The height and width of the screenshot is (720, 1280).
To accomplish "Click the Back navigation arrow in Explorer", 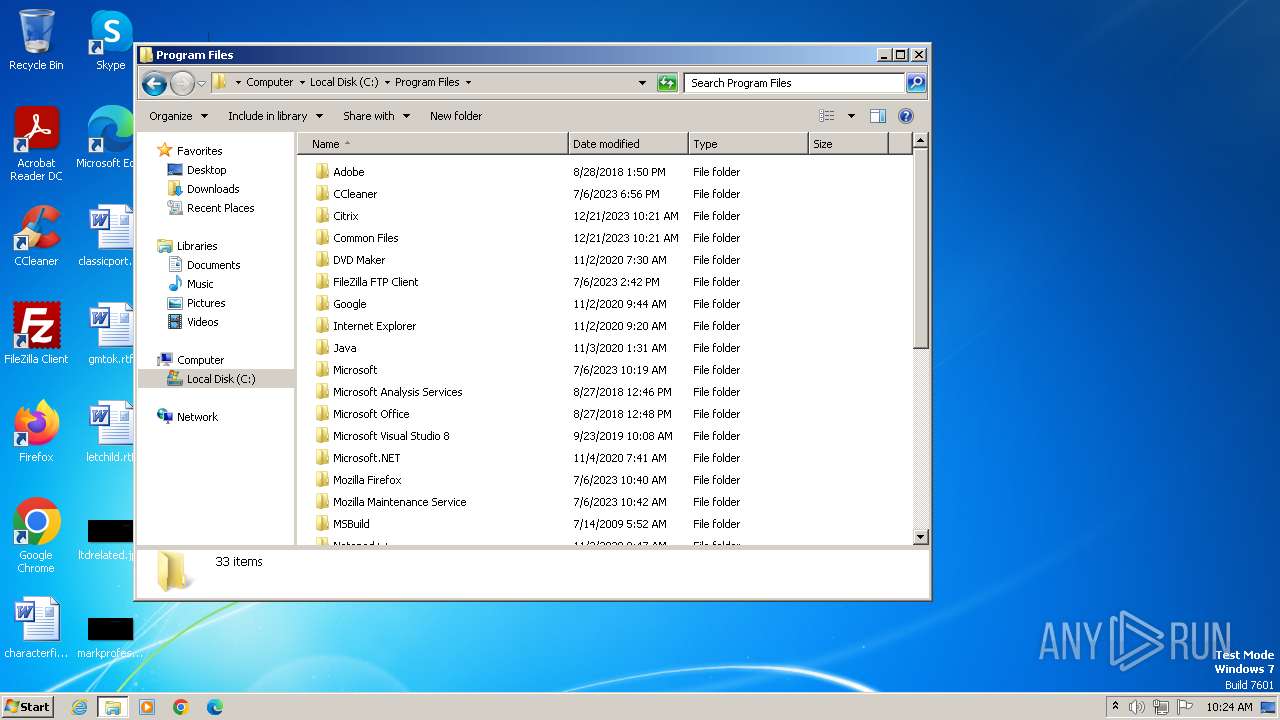I will tap(154, 83).
